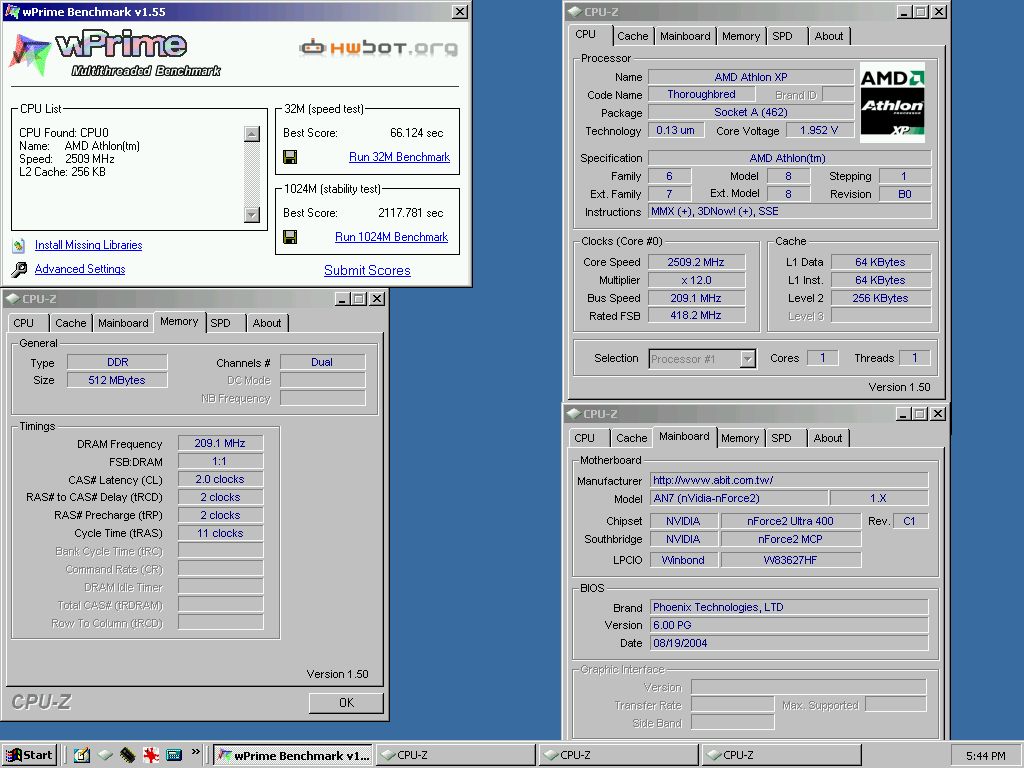Click the wPrime logo icon

pos(29,54)
